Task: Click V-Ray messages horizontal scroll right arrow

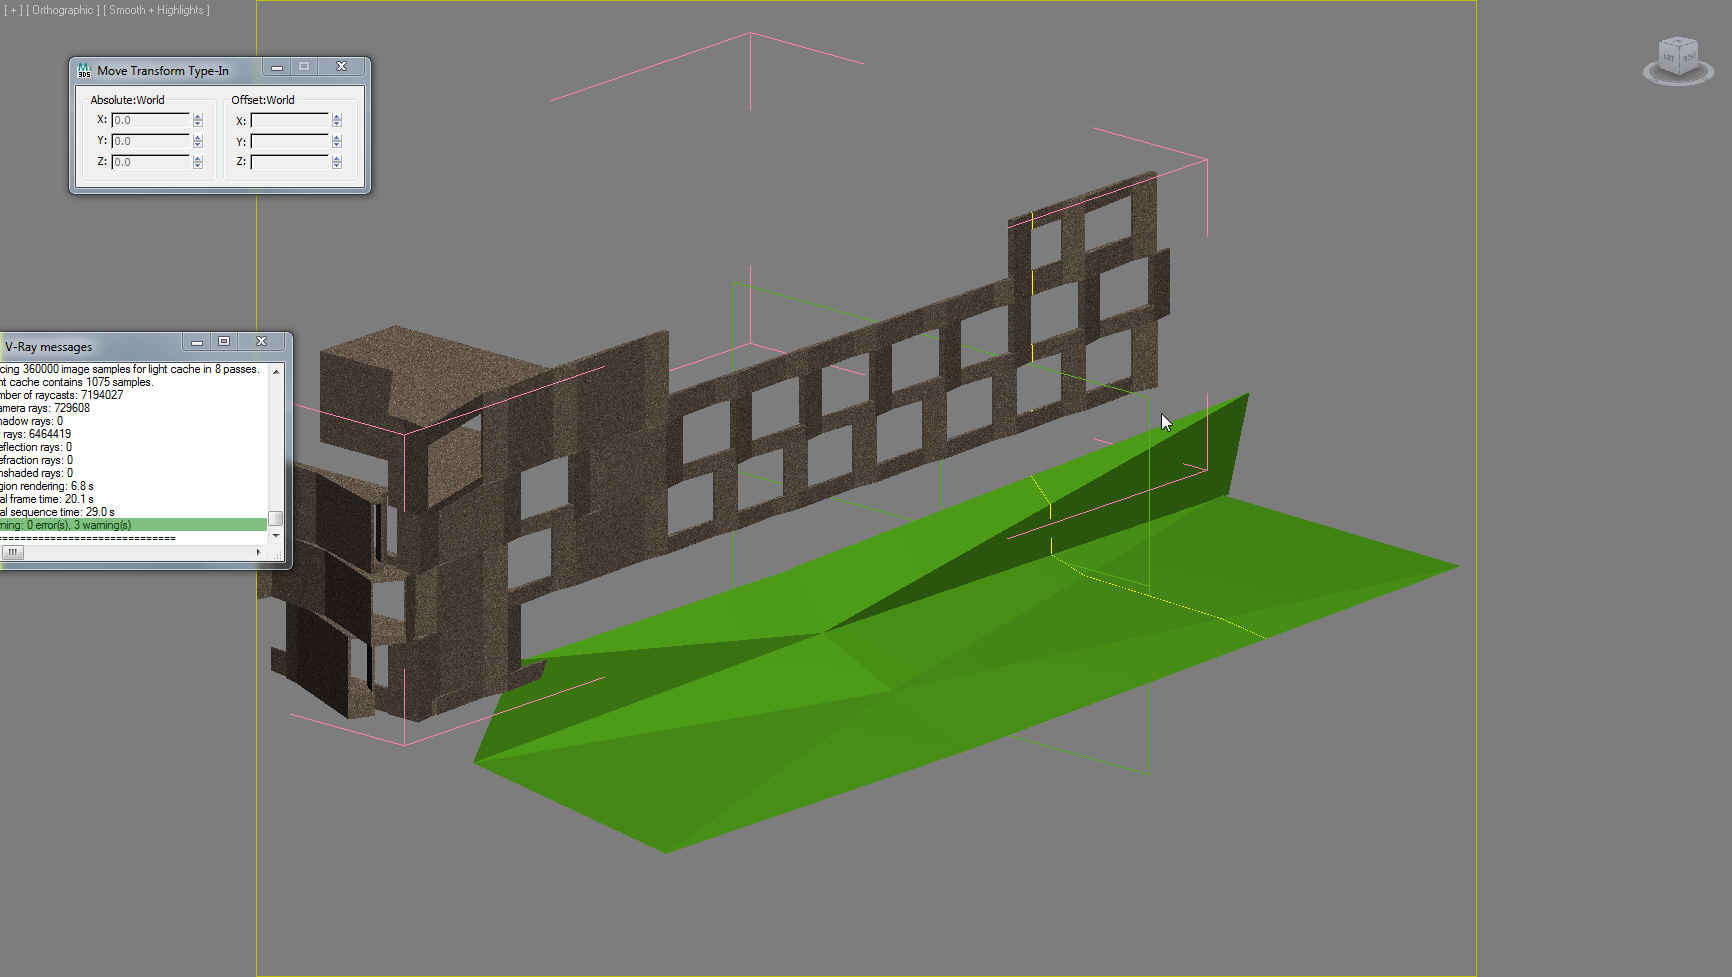Action: [259, 552]
